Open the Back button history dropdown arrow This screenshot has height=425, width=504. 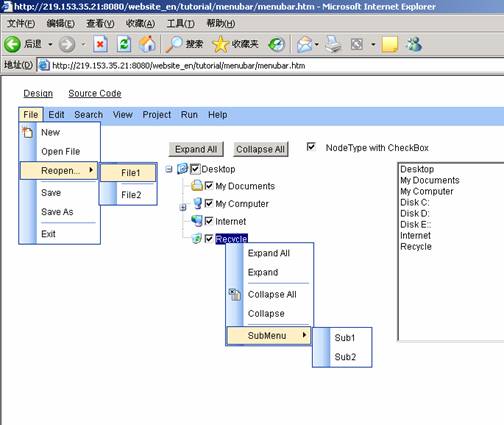pos(50,44)
